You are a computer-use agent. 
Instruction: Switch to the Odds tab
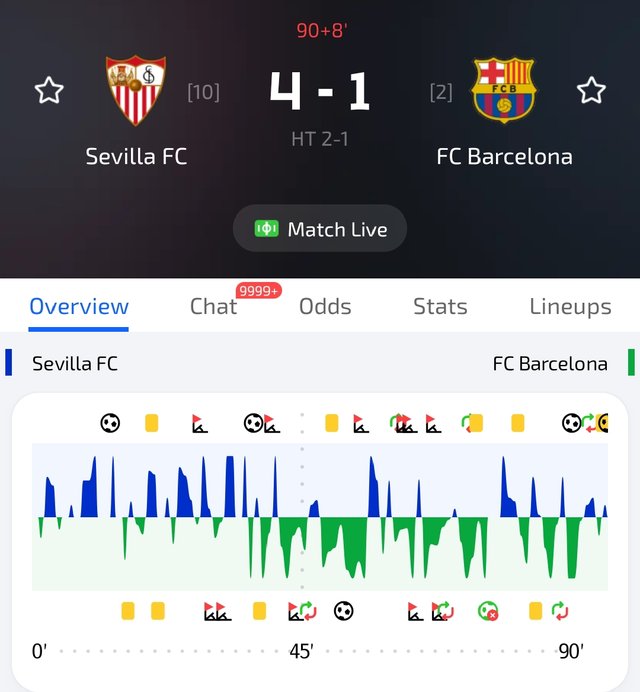[x=325, y=307]
